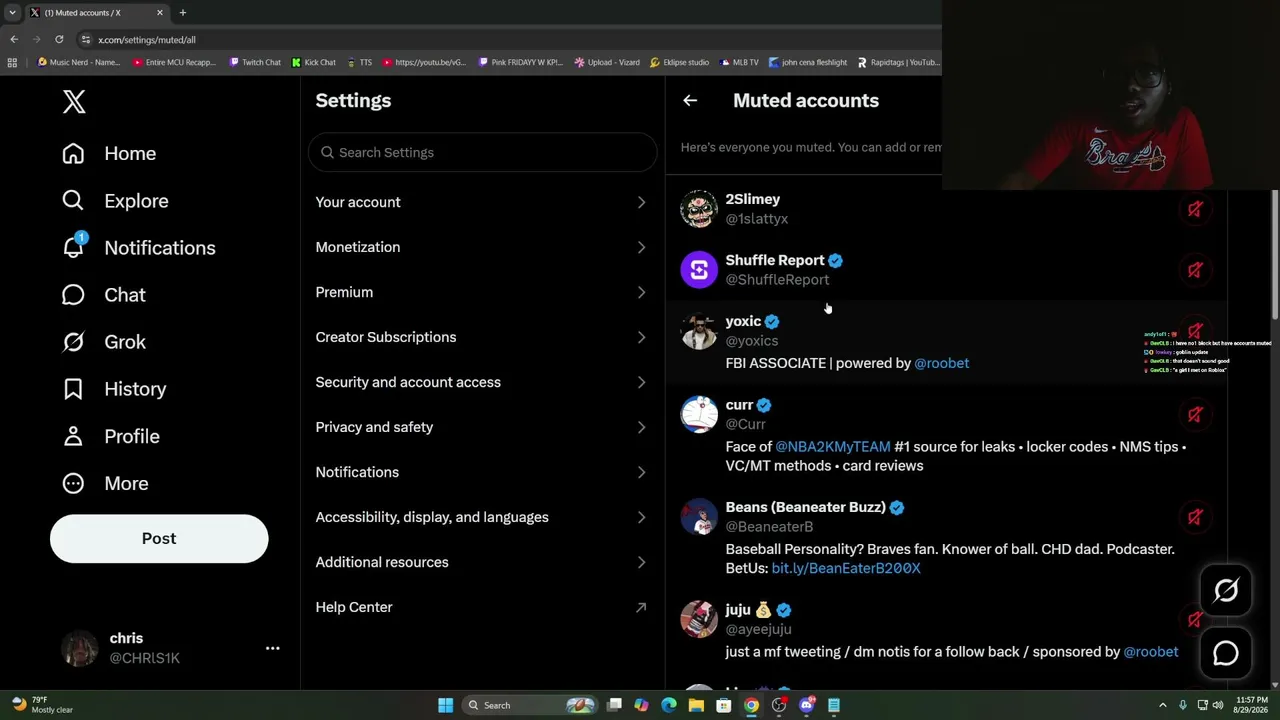The width and height of the screenshot is (1280, 720).
Task: Open Microsoft Edge from the taskbar
Action: tap(669, 705)
